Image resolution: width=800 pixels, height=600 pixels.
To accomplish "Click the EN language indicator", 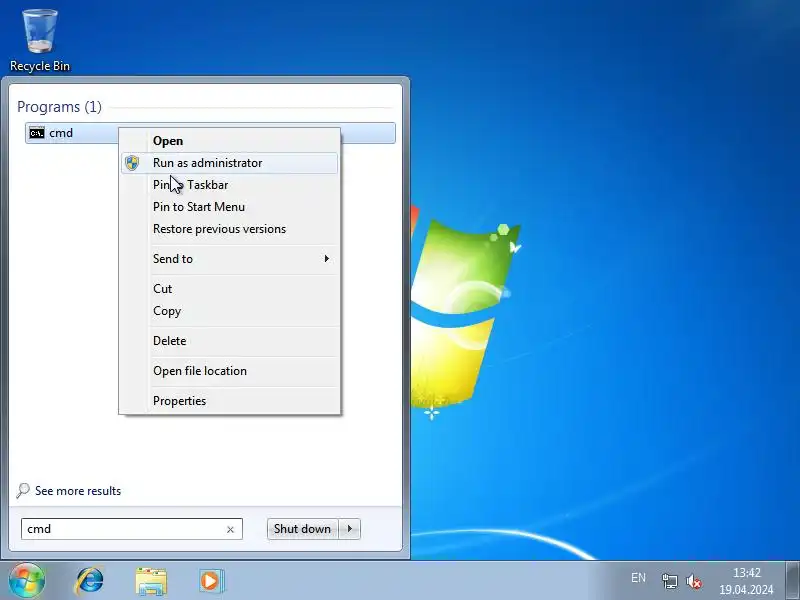I will [x=638, y=578].
